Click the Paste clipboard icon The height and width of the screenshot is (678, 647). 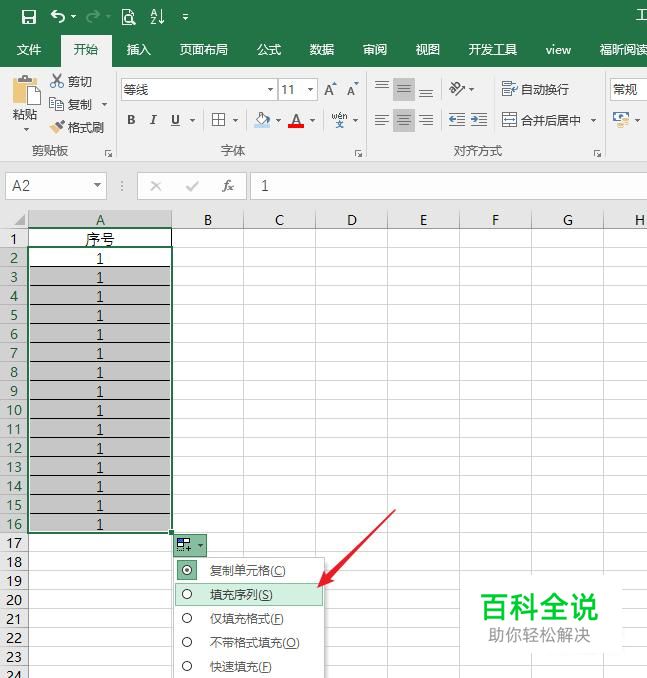[26, 90]
